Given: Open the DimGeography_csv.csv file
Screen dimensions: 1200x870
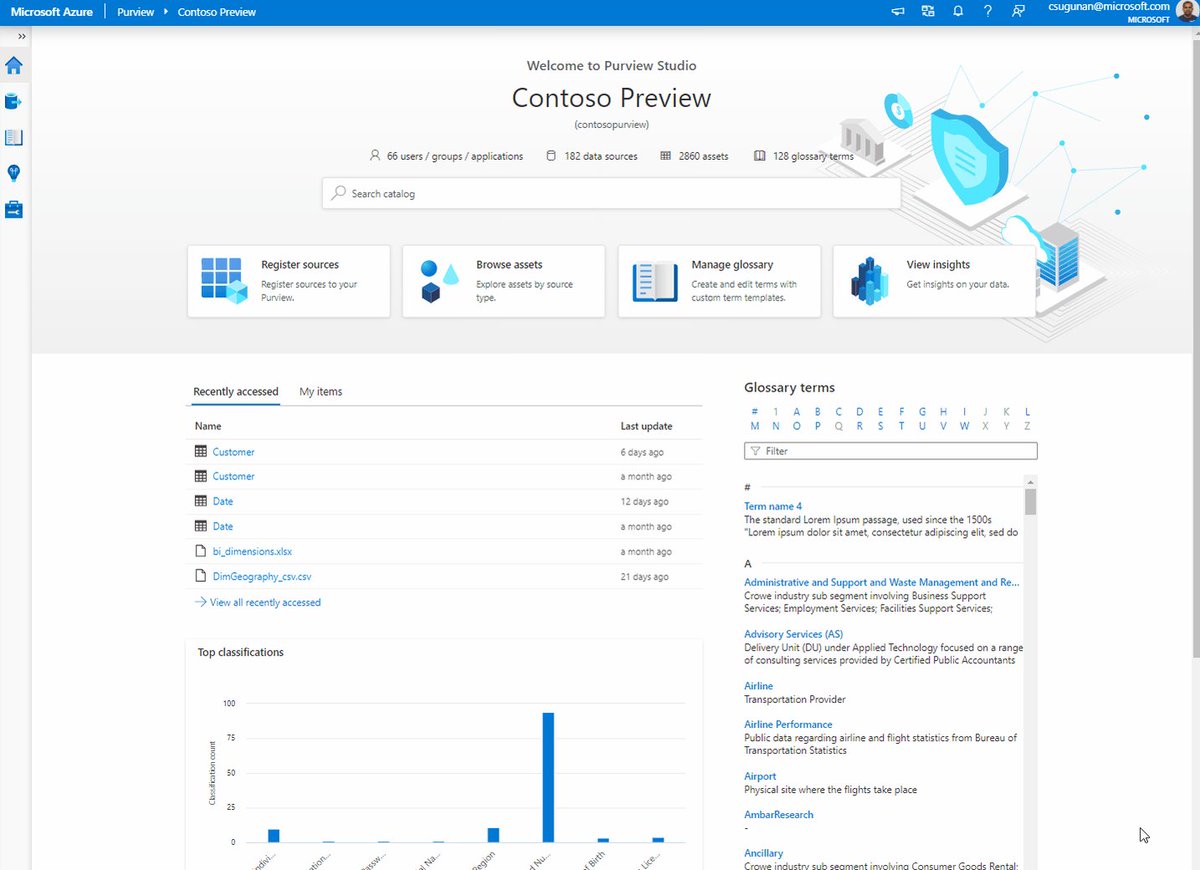Looking at the screenshot, I should coord(262,576).
